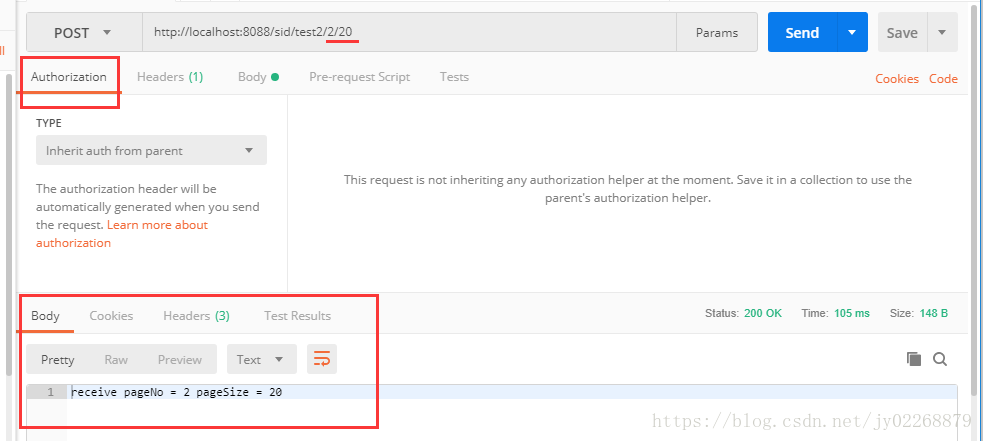Expand the Save options arrow
The height and width of the screenshot is (441, 983).
[942, 33]
